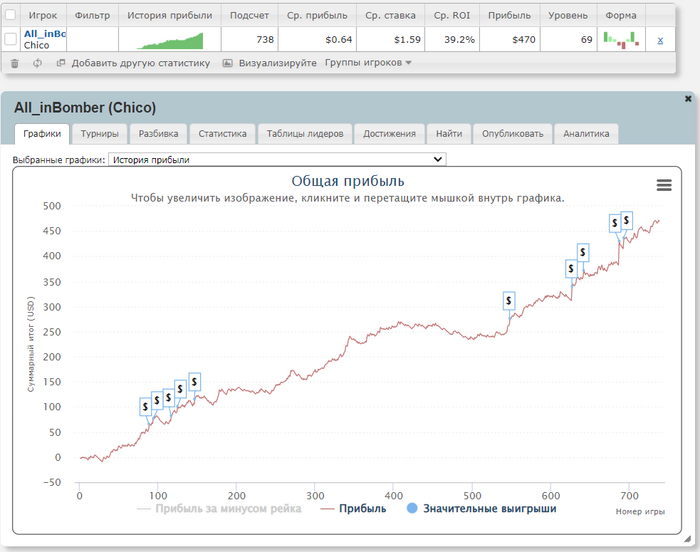Image resolution: width=700 pixels, height=552 pixels.
Task: Click the trash delete icon in toolbar
Action: (15, 63)
